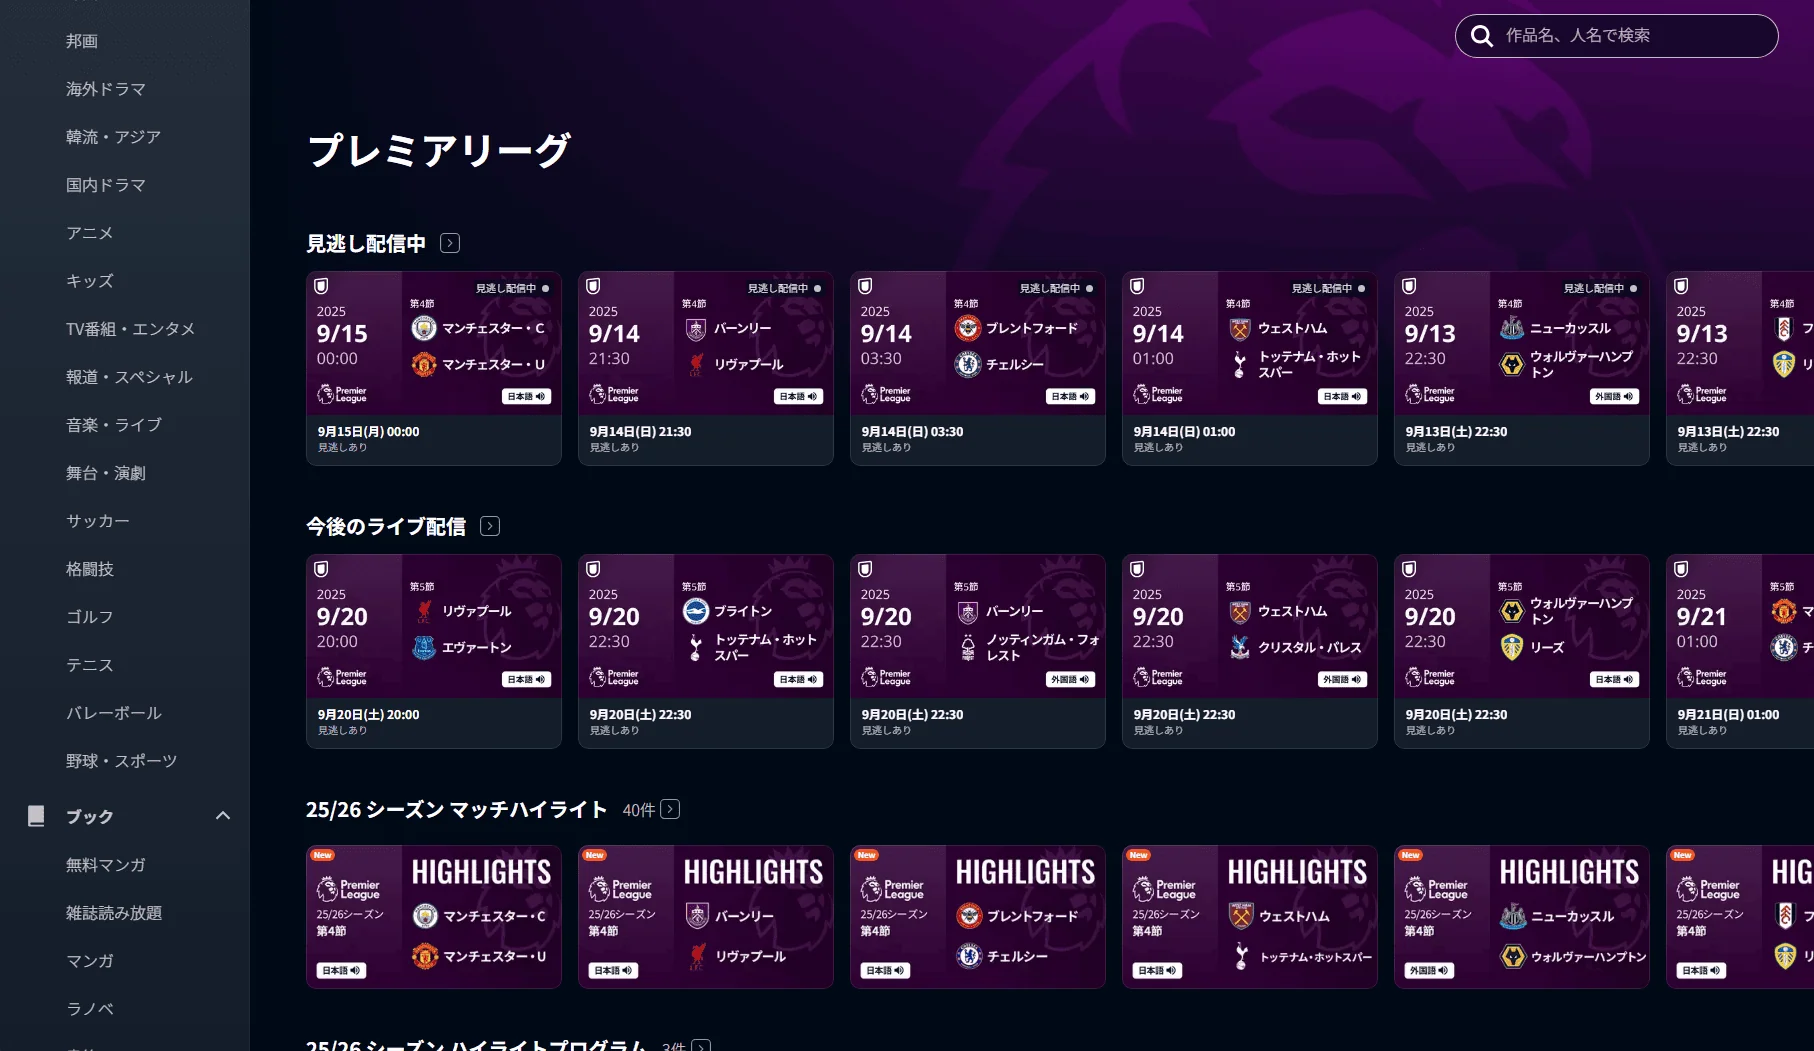This screenshot has height=1051, width=1814.
Task: Click the Manchester City crest in 9/15 card
Action: tap(424, 328)
